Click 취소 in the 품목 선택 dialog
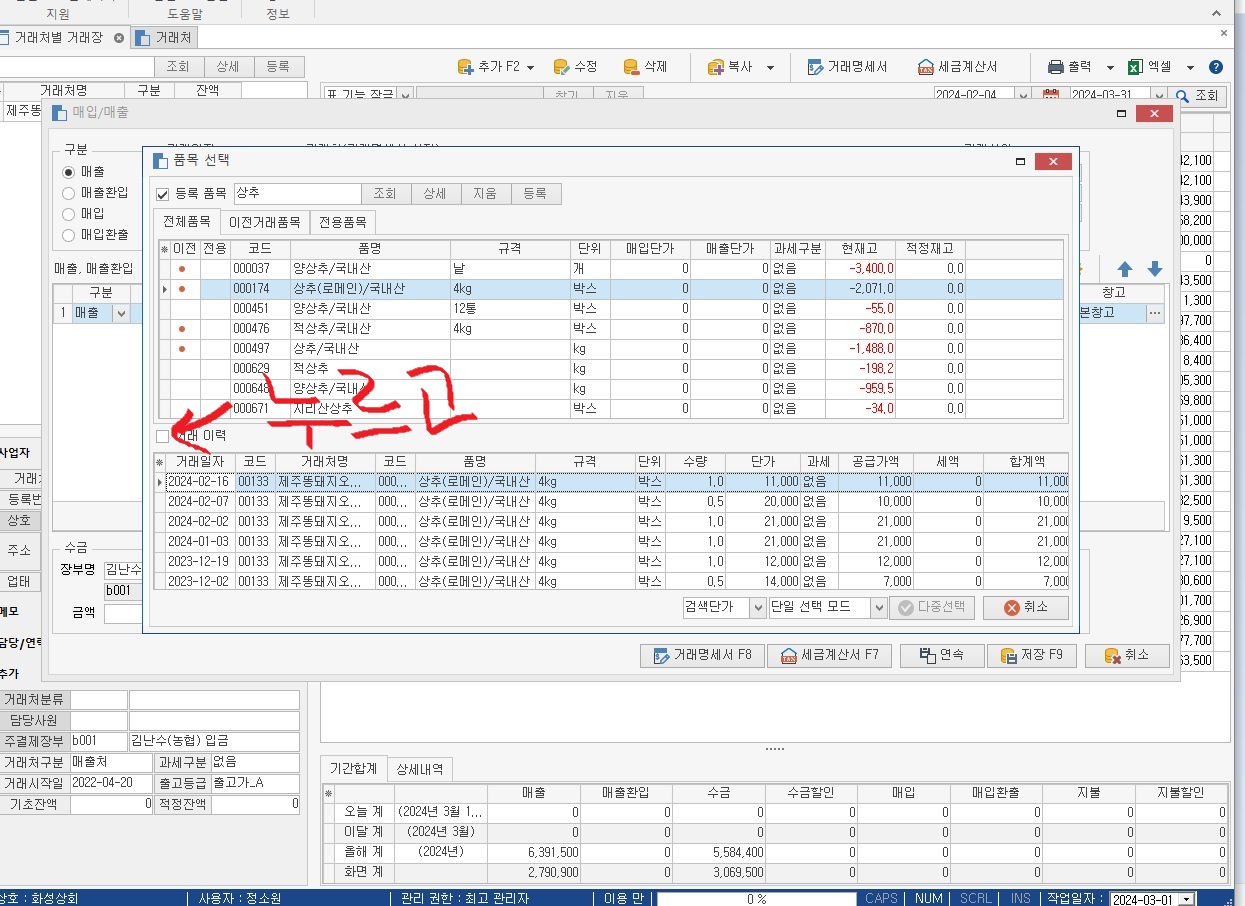The height and width of the screenshot is (906, 1245). (x=1025, y=607)
